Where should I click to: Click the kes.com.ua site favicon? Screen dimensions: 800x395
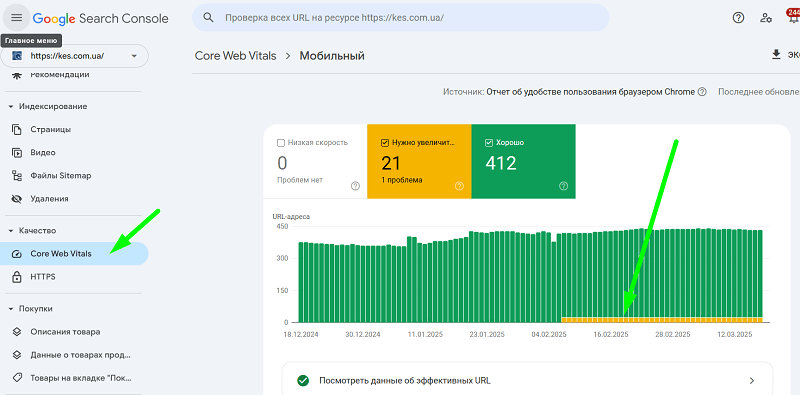point(17,56)
